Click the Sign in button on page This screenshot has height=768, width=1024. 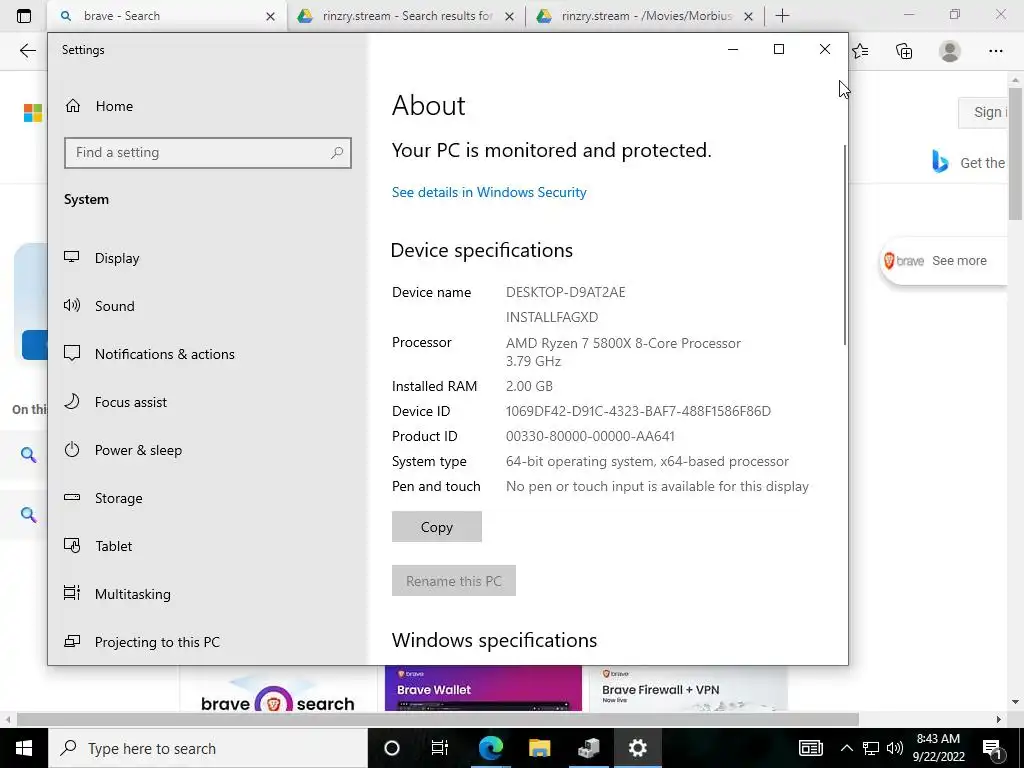click(x=984, y=112)
